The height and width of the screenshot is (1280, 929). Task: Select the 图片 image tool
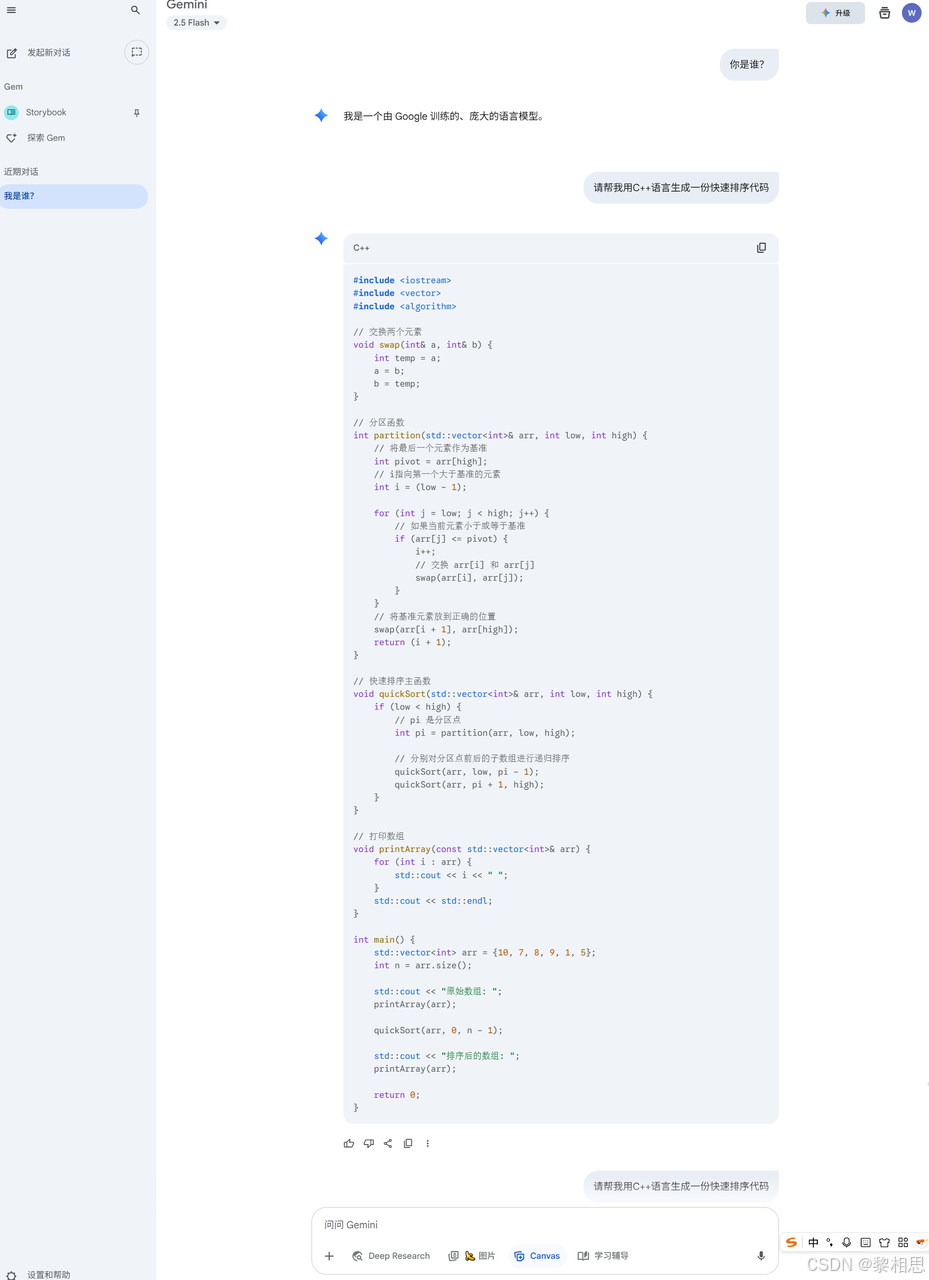[472, 1256]
